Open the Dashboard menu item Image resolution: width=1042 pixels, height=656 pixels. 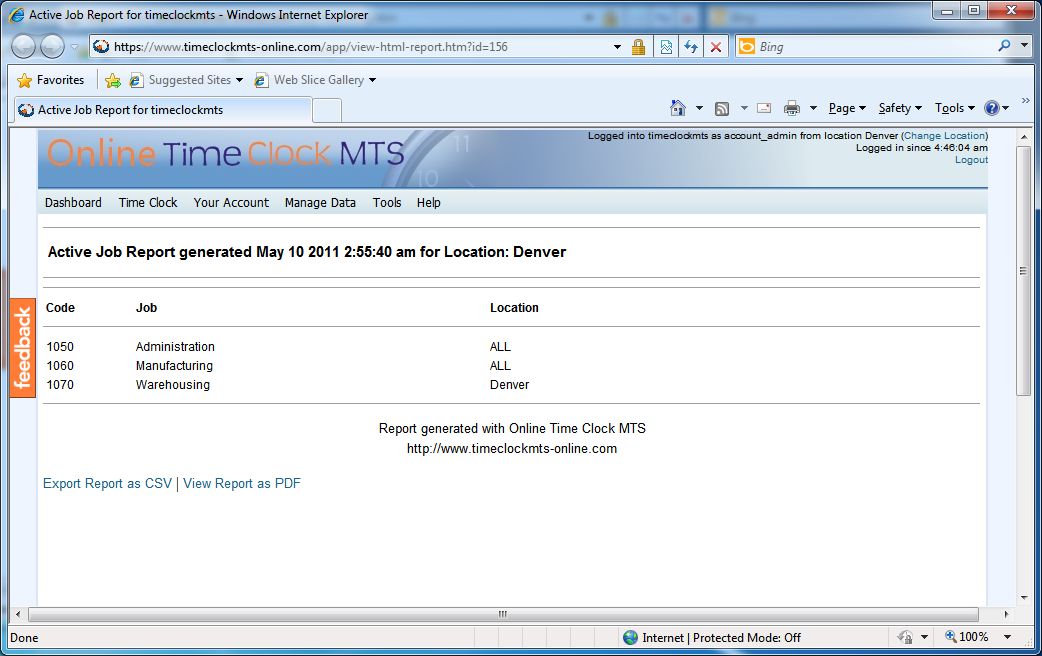(x=73, y=203)
